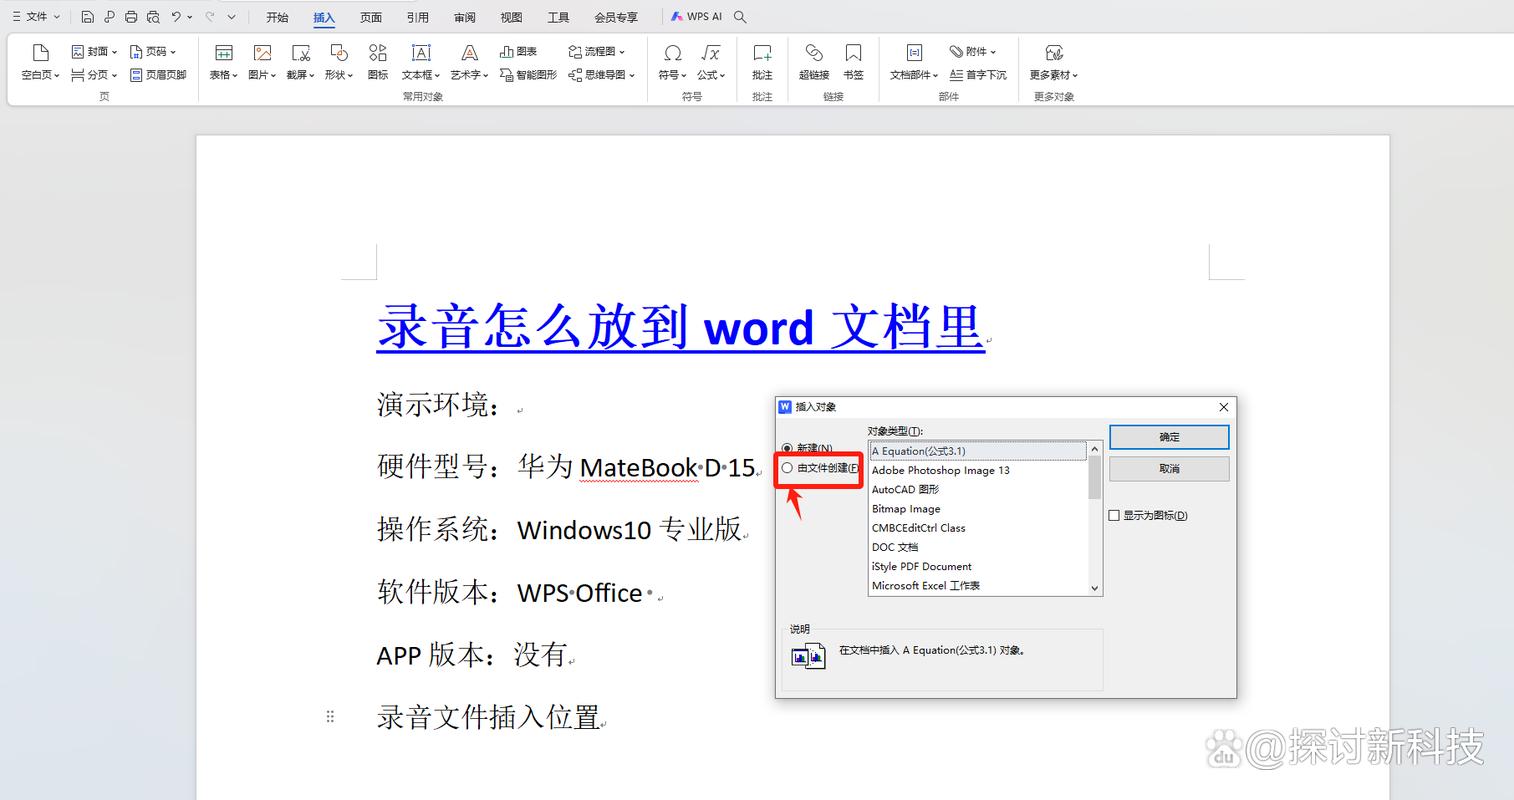
Task: Open the WPS AI assistant
Action: pos(697,17)
